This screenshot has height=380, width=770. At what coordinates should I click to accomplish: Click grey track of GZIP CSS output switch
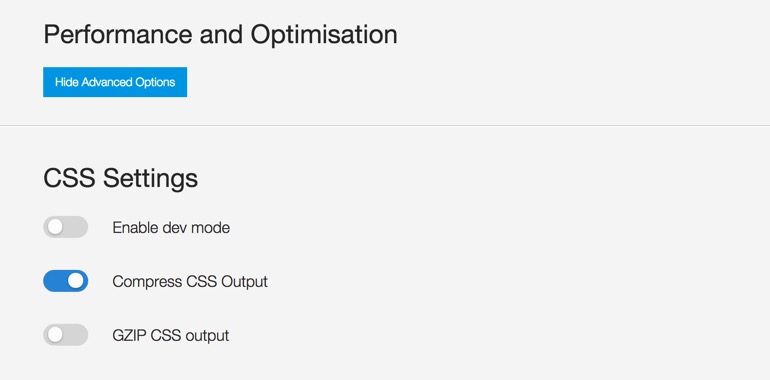pos(76,335)
